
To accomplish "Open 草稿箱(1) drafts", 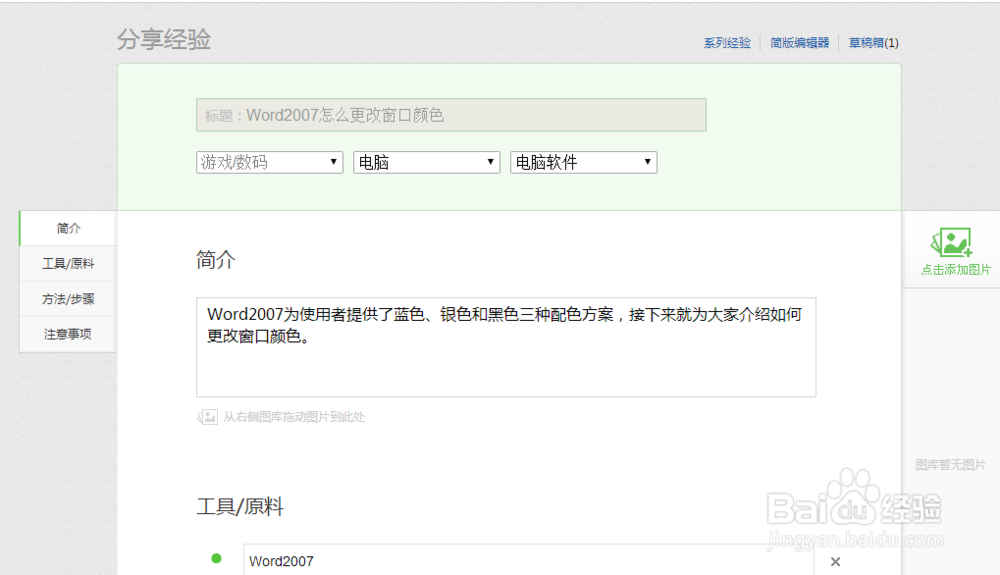I will pyautogui.click(x=873, y=43).
